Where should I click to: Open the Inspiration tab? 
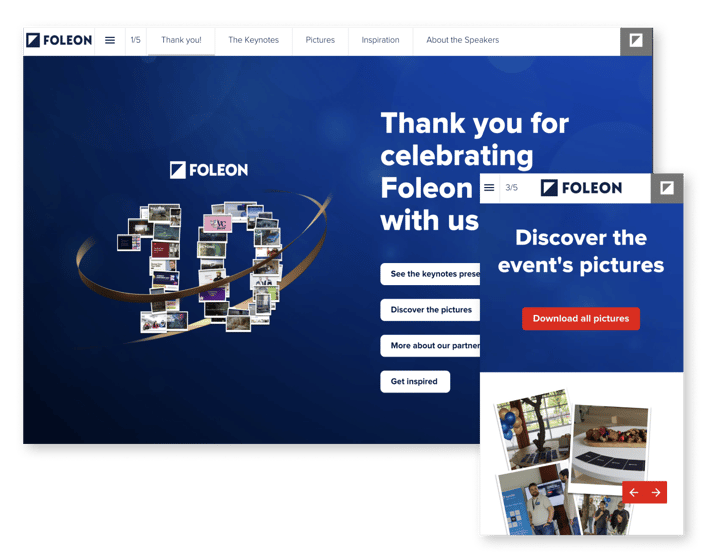(x=380, y=41)
